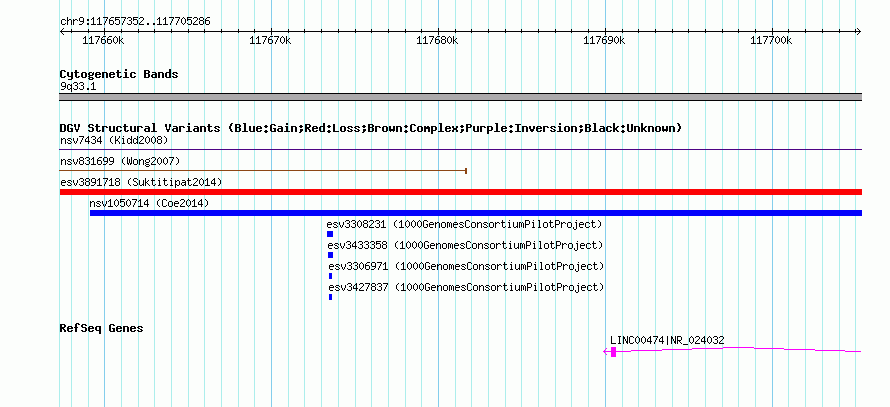Click the blue esv3306971 gain marker
This screenshot has width=890, height=407.
(330, 276)
